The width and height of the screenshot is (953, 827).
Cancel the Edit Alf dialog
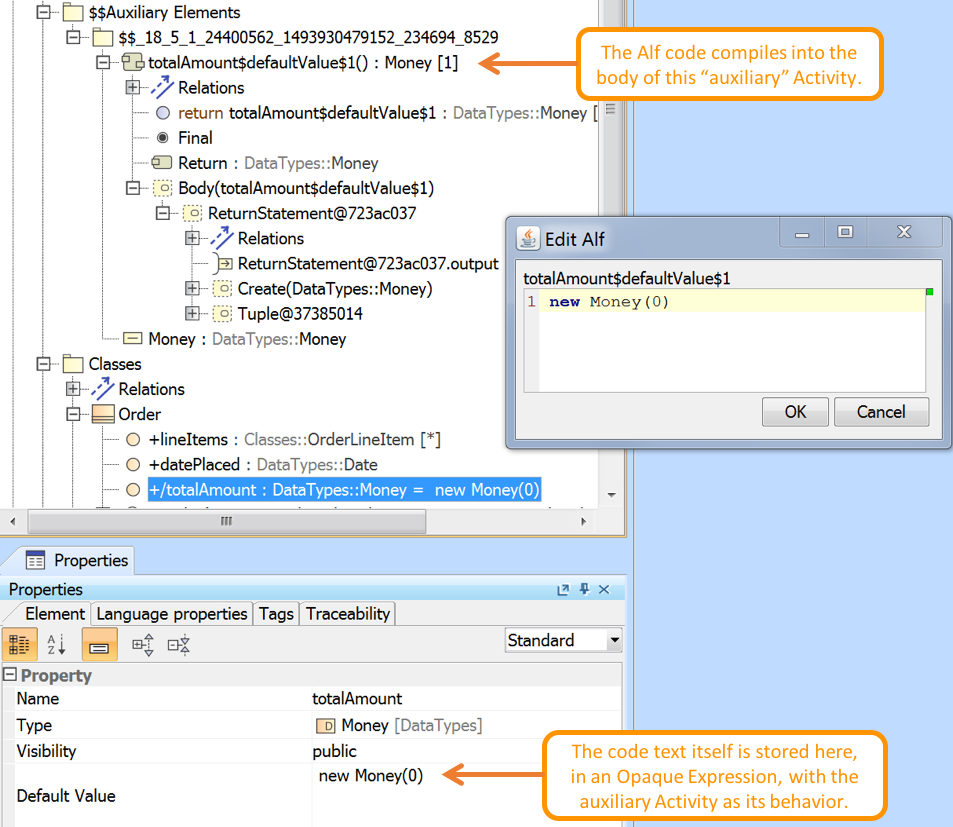880,412
